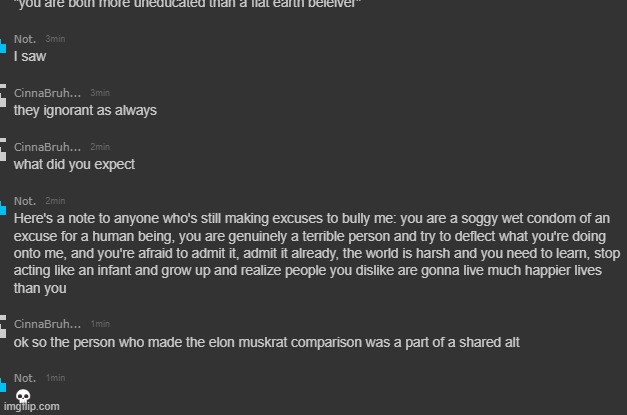Open the Not. username above the bully note

(25, 201)
